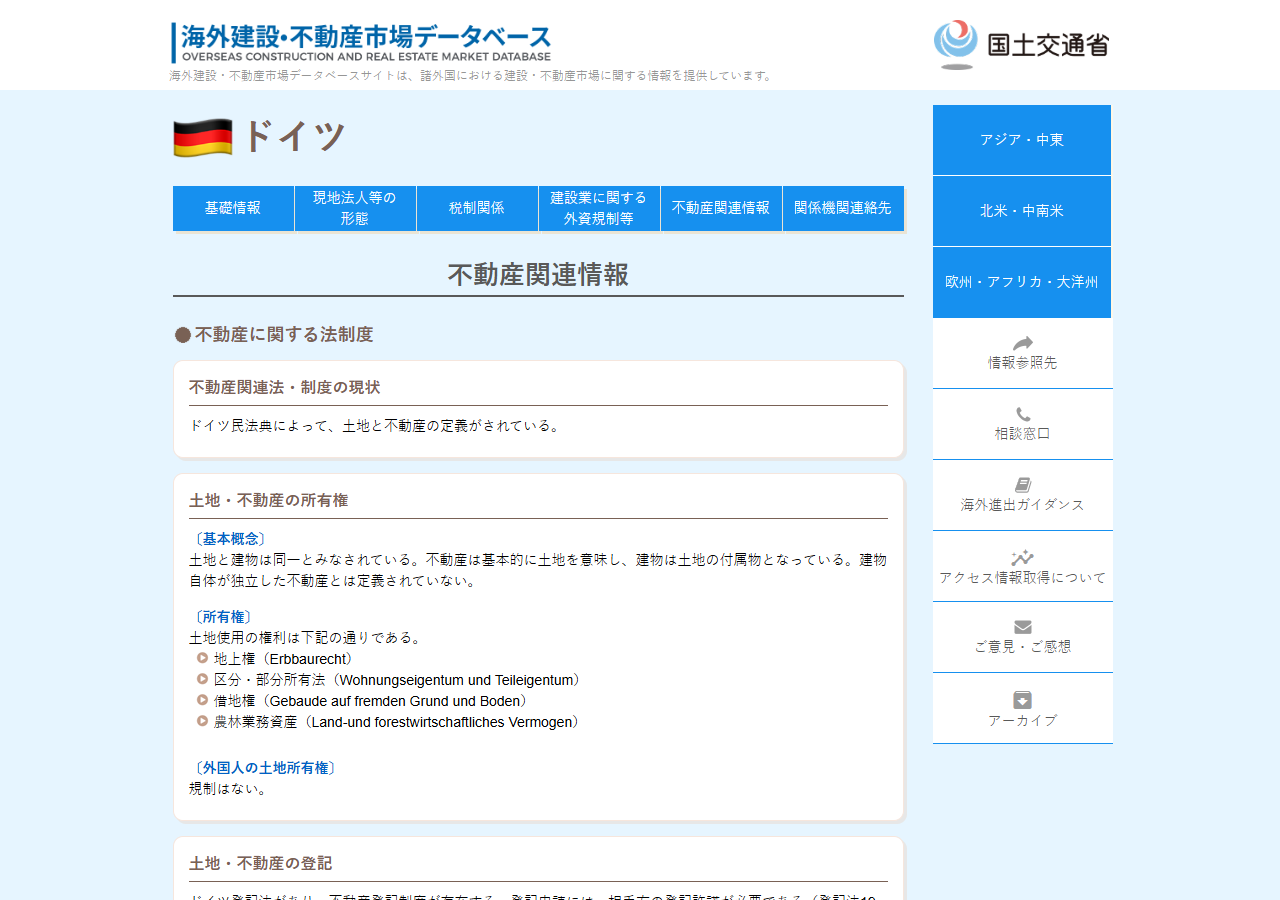Click the 区分・部分所有法 Wohnungseigentum list item
1280x900 pixels.
(400, 680)
